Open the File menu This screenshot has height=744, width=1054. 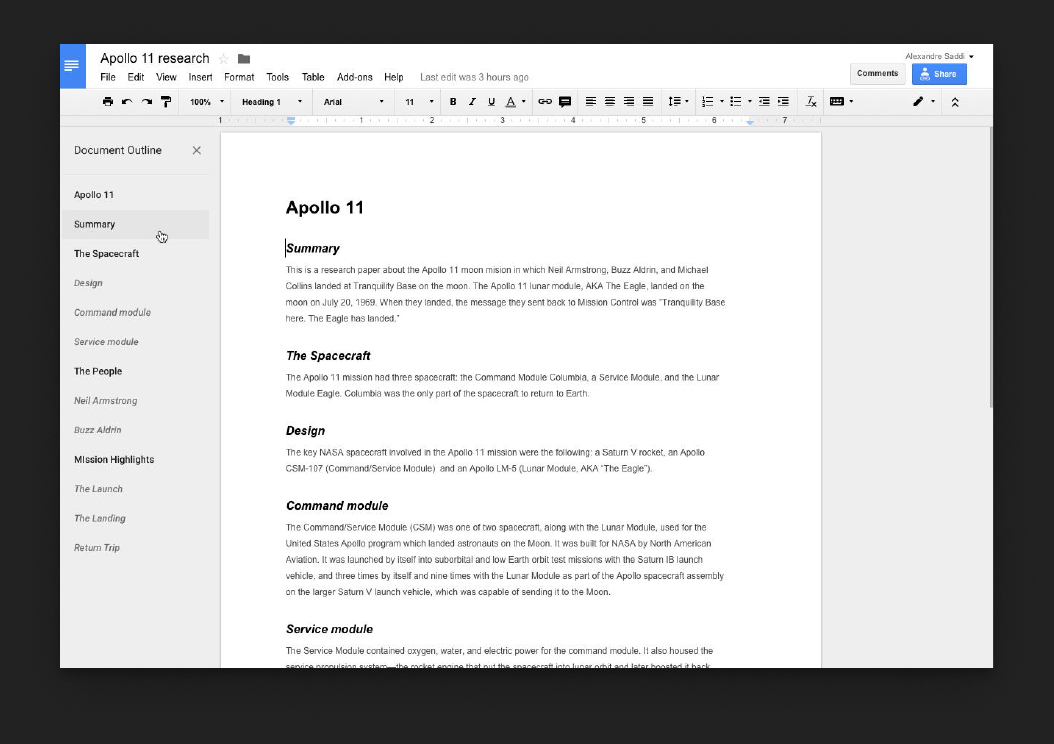[x=108, y=77]
